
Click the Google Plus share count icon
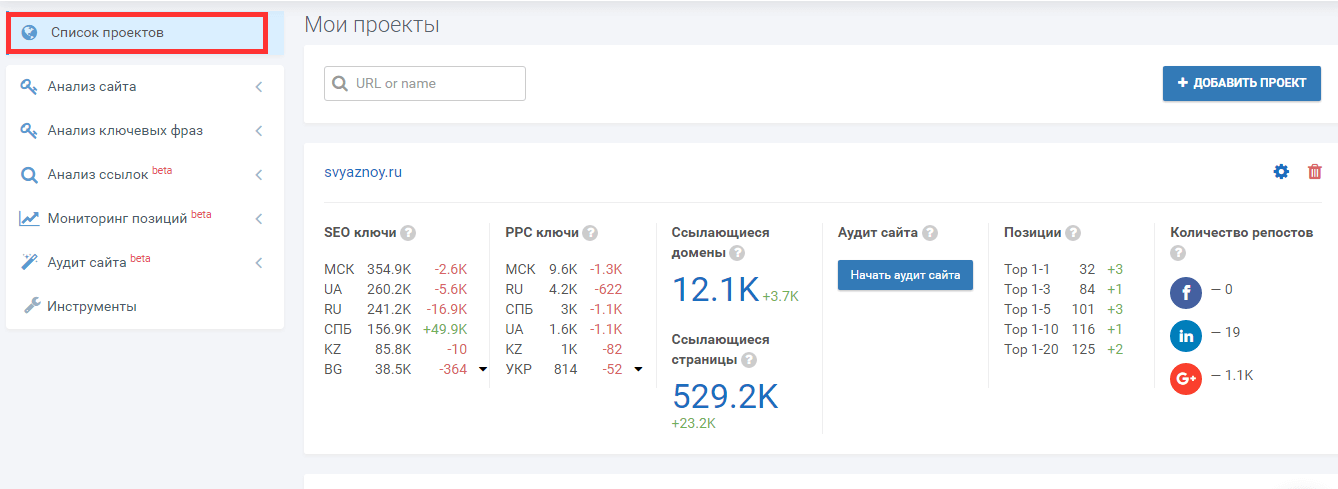pos(1186,379)
